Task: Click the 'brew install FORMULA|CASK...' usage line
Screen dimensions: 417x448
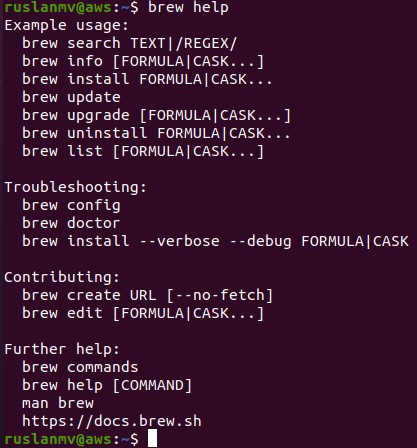Action: pos(147,79)
